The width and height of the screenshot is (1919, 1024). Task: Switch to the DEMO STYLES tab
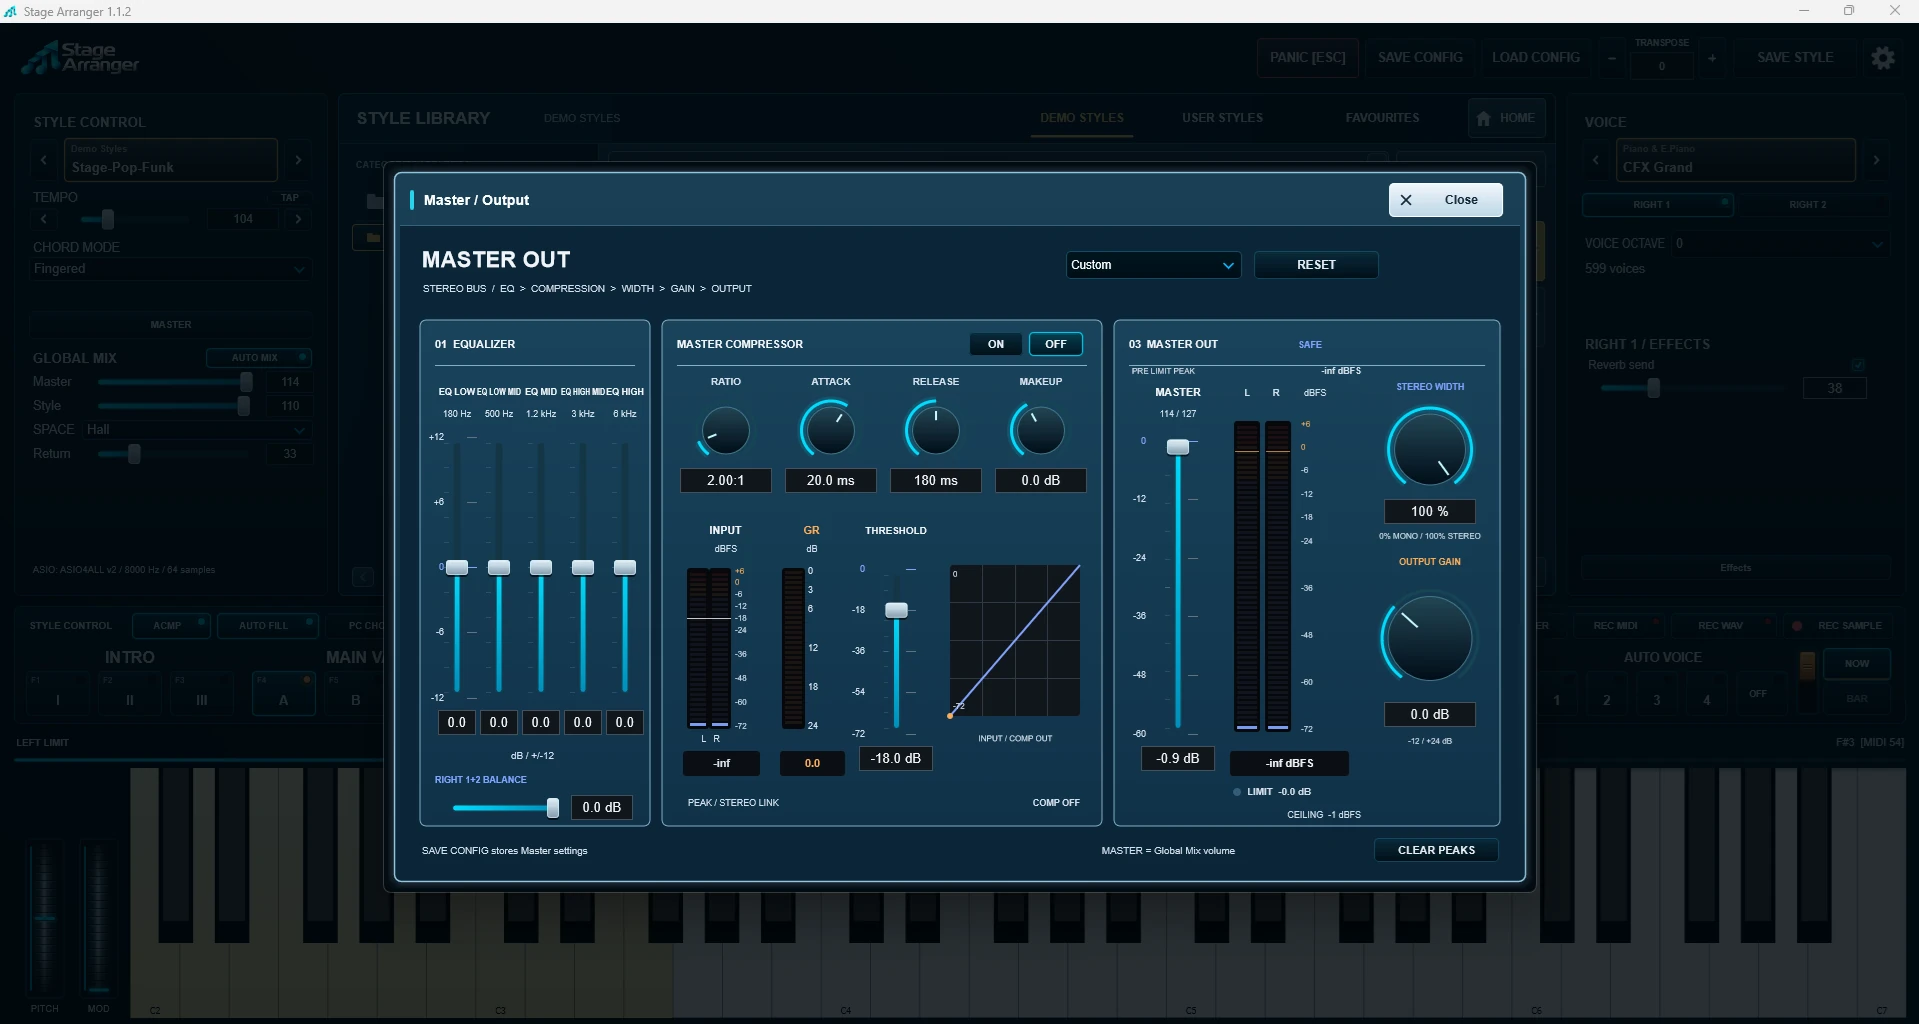pyautogui.click(x=1082, y=118)
